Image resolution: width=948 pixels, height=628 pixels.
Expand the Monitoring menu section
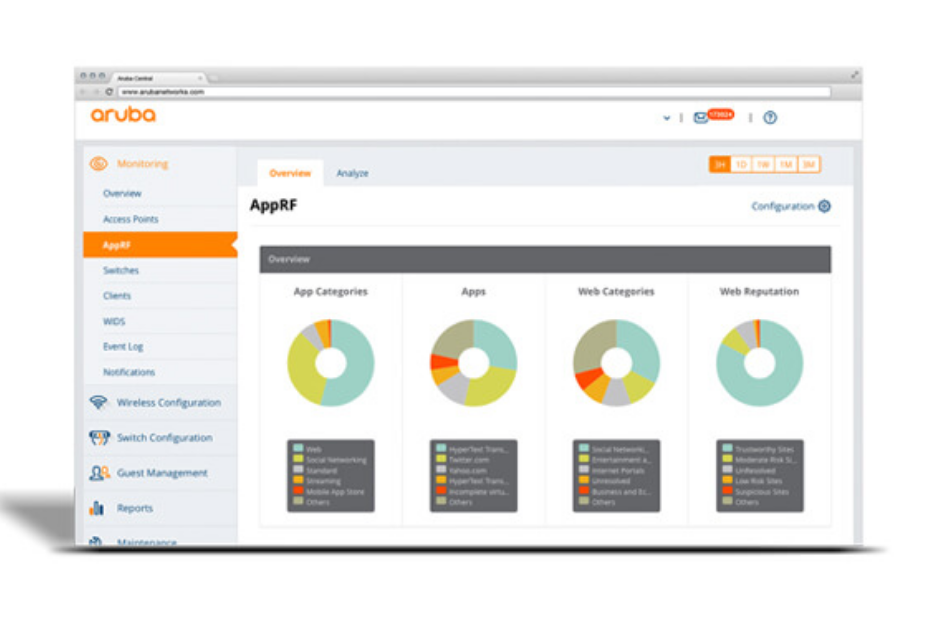click(x=143, y=164)
